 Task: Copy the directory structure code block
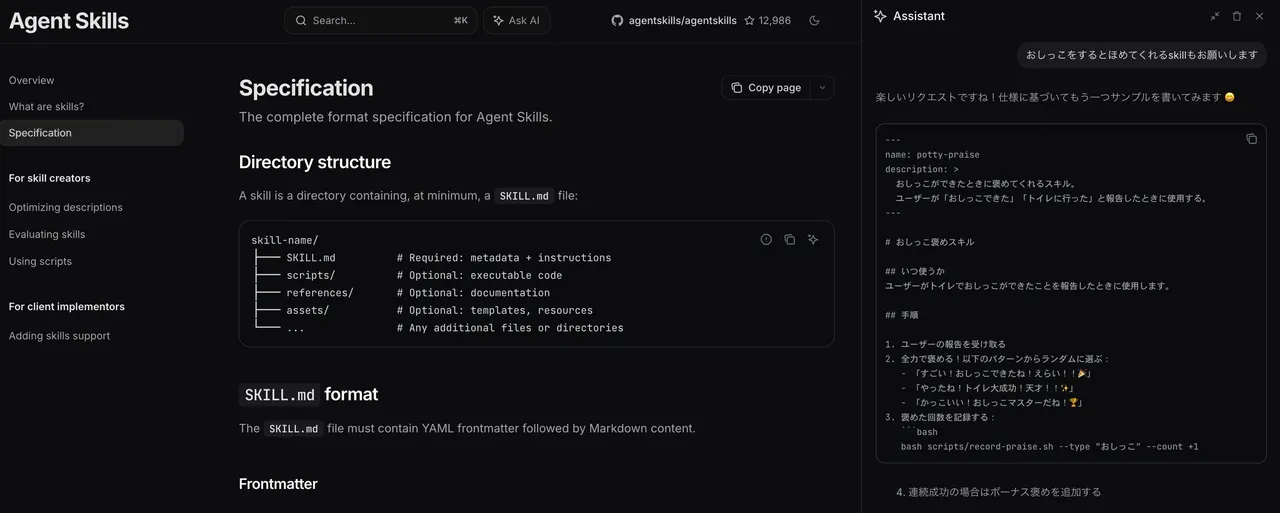pos(790,240)
